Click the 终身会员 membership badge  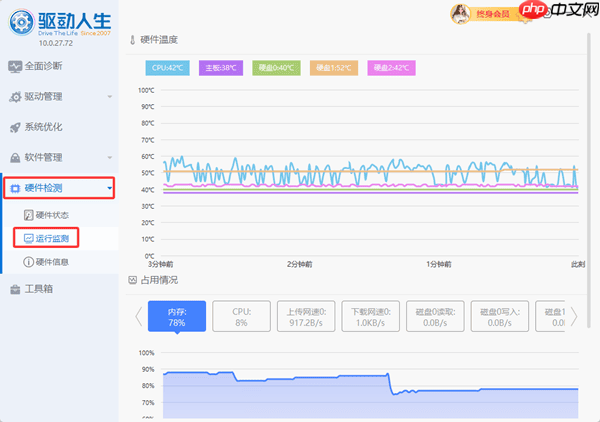click(x=492, y=14)
